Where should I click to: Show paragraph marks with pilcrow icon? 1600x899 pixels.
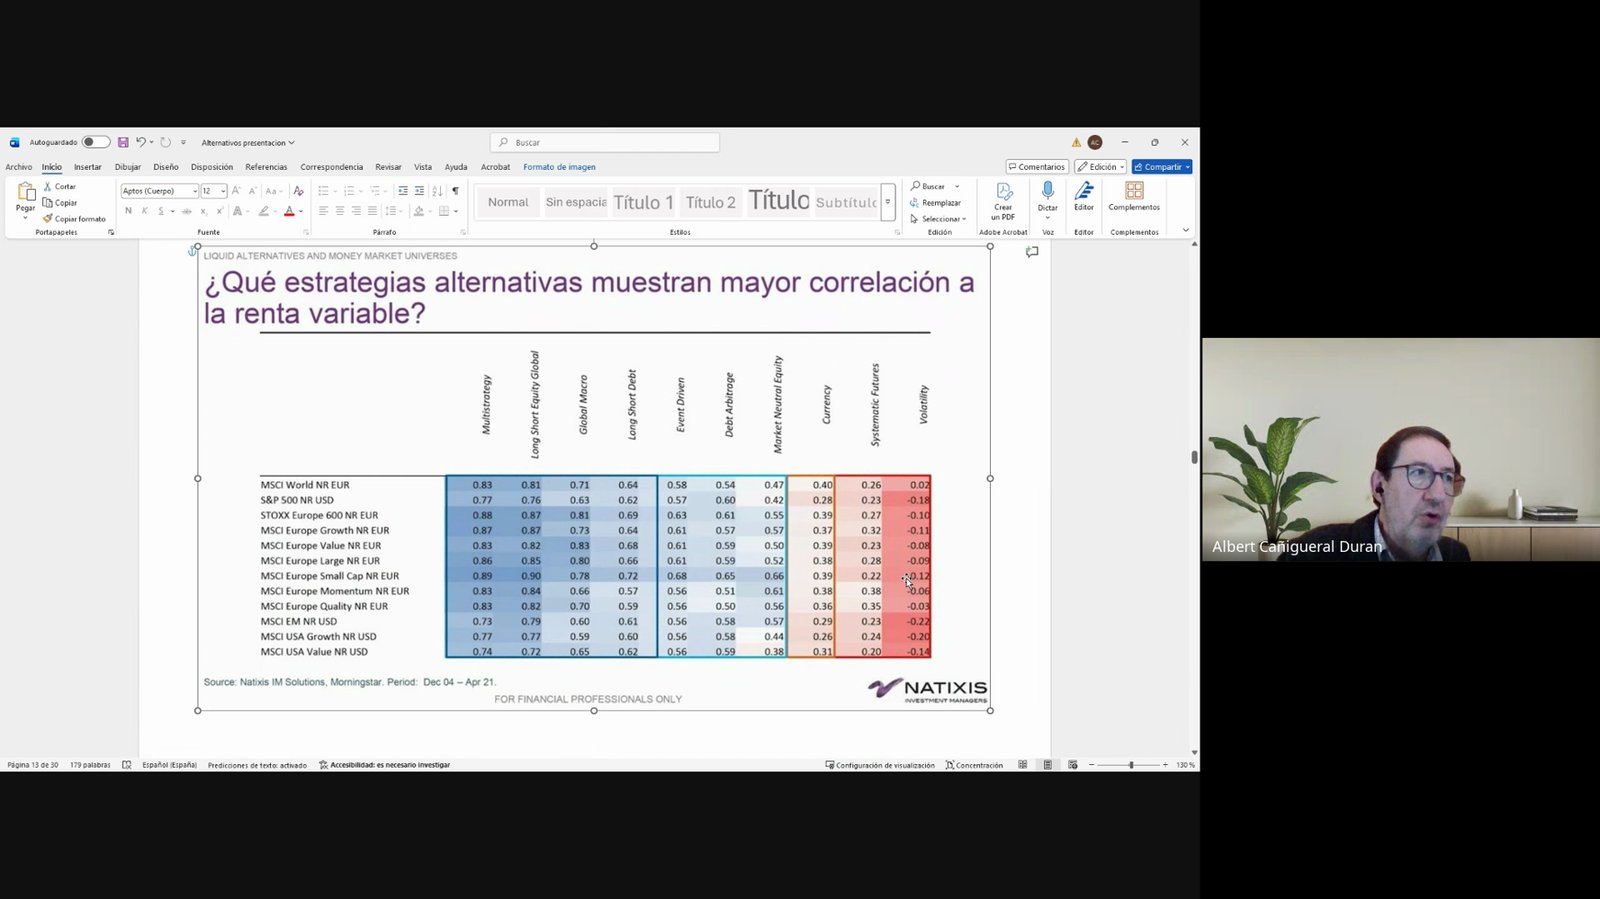click(455, 191)
